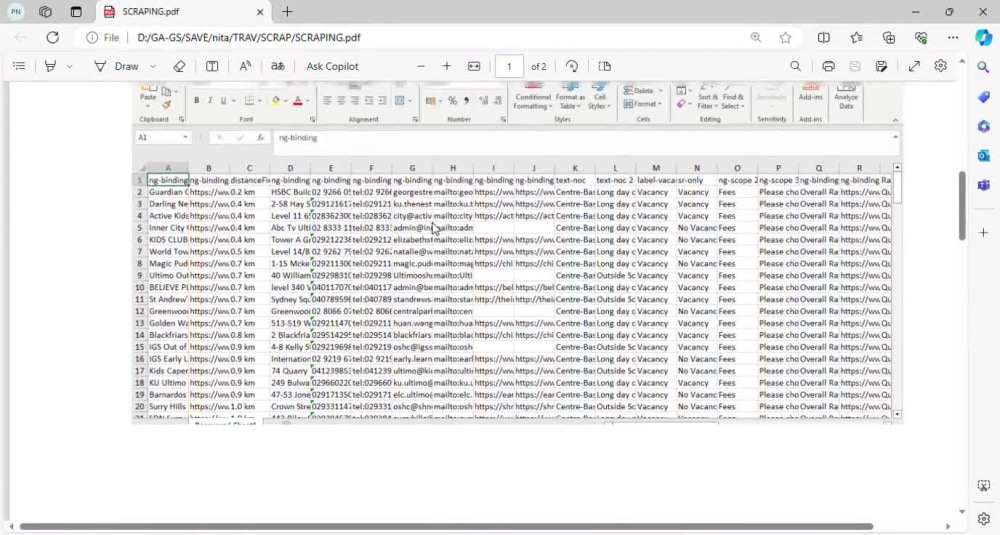The width and height of the screenshot is (1000, 535).
Task: Open the Translate tool
Action: [x=277, y=66]
